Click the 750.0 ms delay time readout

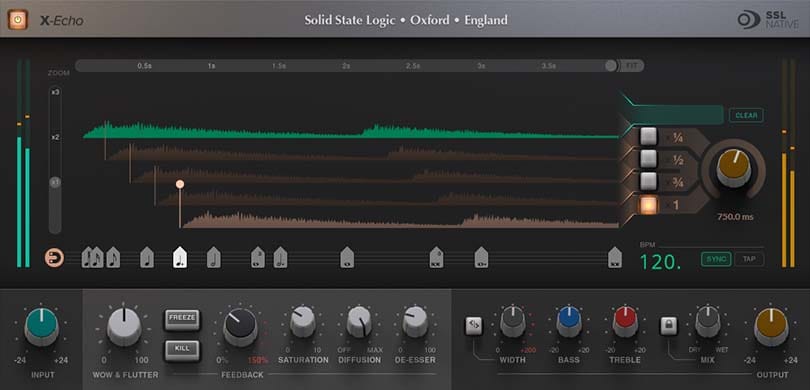tap(735, 217)
